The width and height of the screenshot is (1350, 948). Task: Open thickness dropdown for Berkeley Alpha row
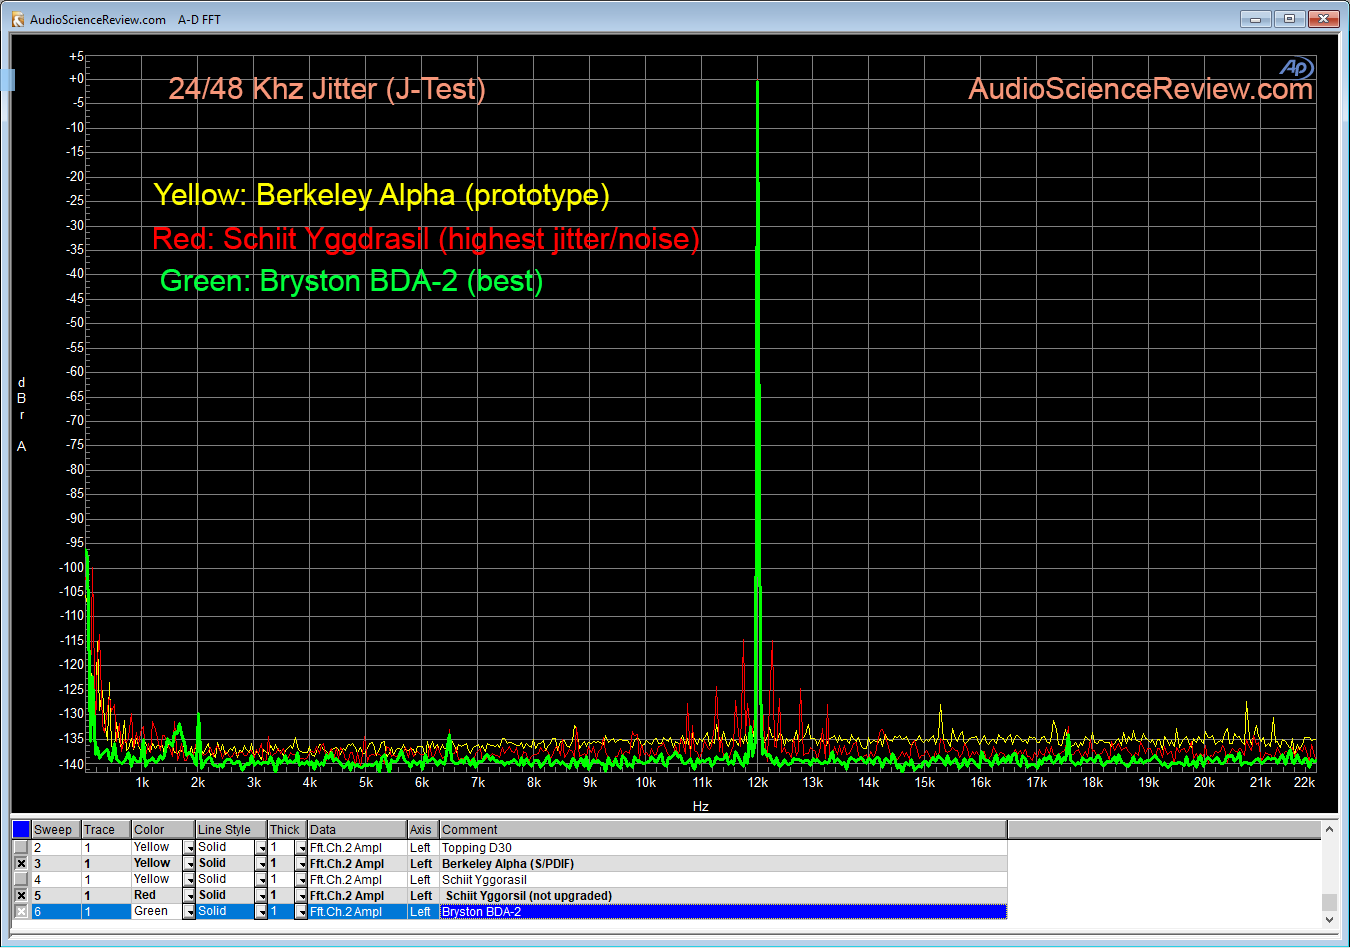(301, 864)
